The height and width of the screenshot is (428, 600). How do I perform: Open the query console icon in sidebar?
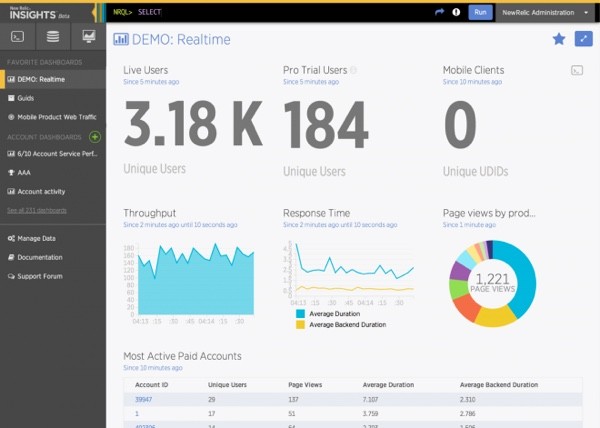pos(18,37)
